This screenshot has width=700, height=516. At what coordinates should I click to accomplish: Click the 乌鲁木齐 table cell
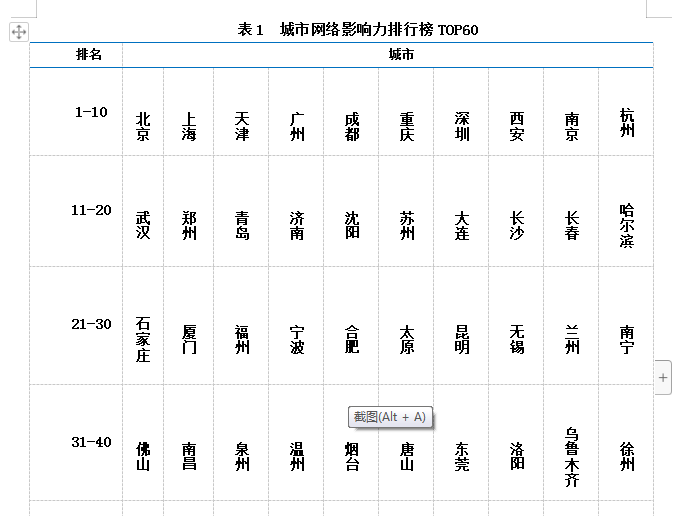572,457
